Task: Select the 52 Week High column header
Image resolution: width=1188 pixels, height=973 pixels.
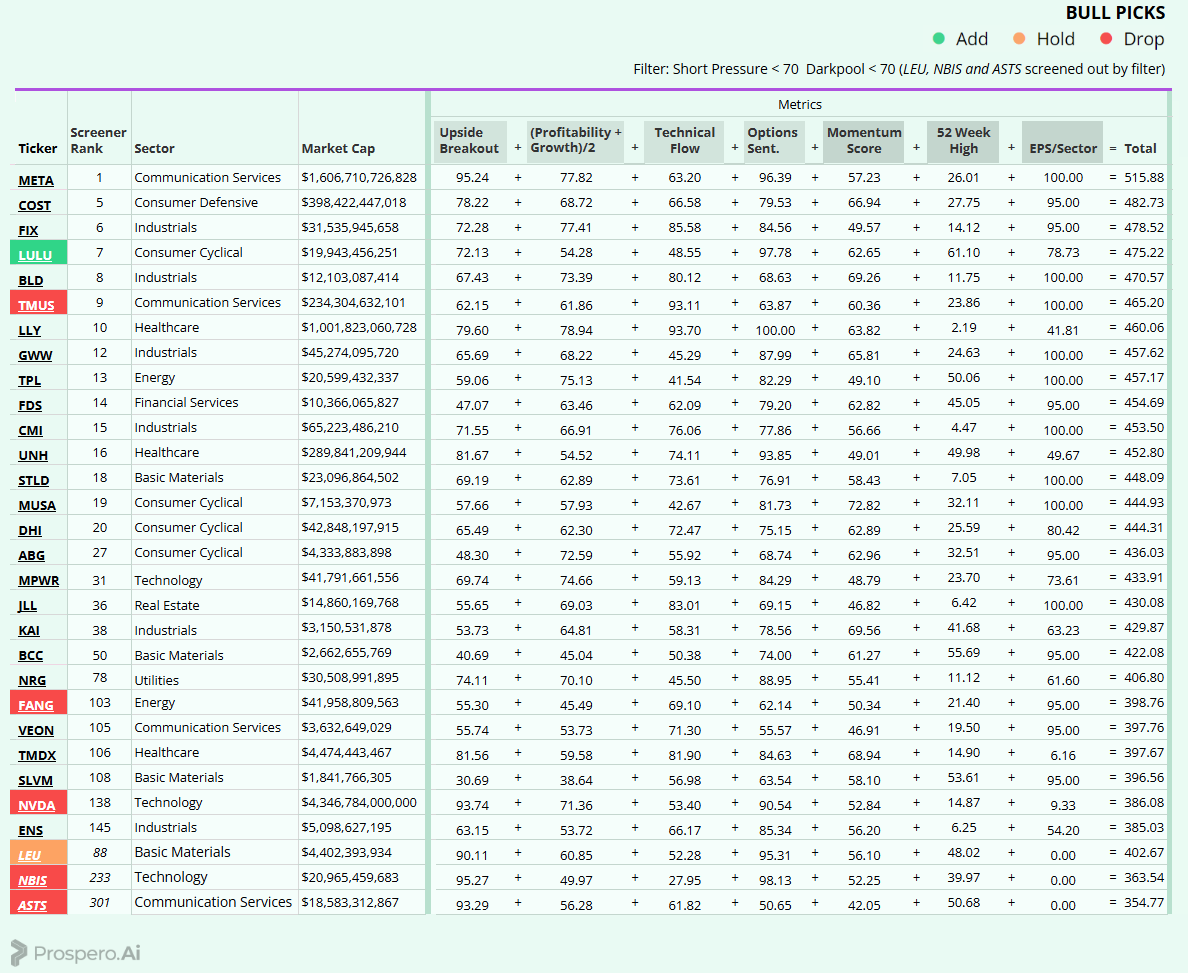Action: coord(963,141)
